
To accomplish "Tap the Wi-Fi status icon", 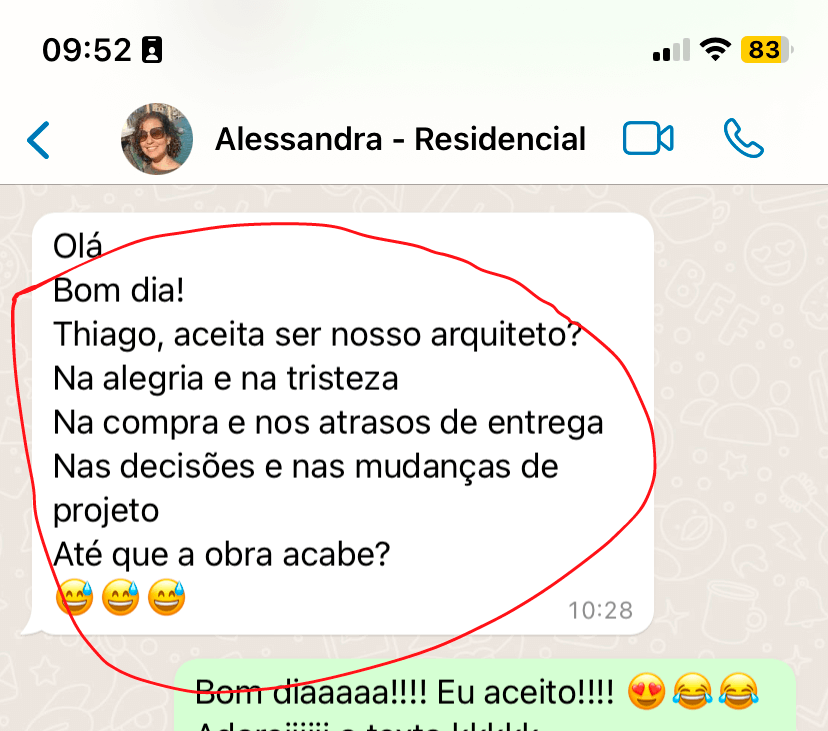I will (x=715, y=50).
